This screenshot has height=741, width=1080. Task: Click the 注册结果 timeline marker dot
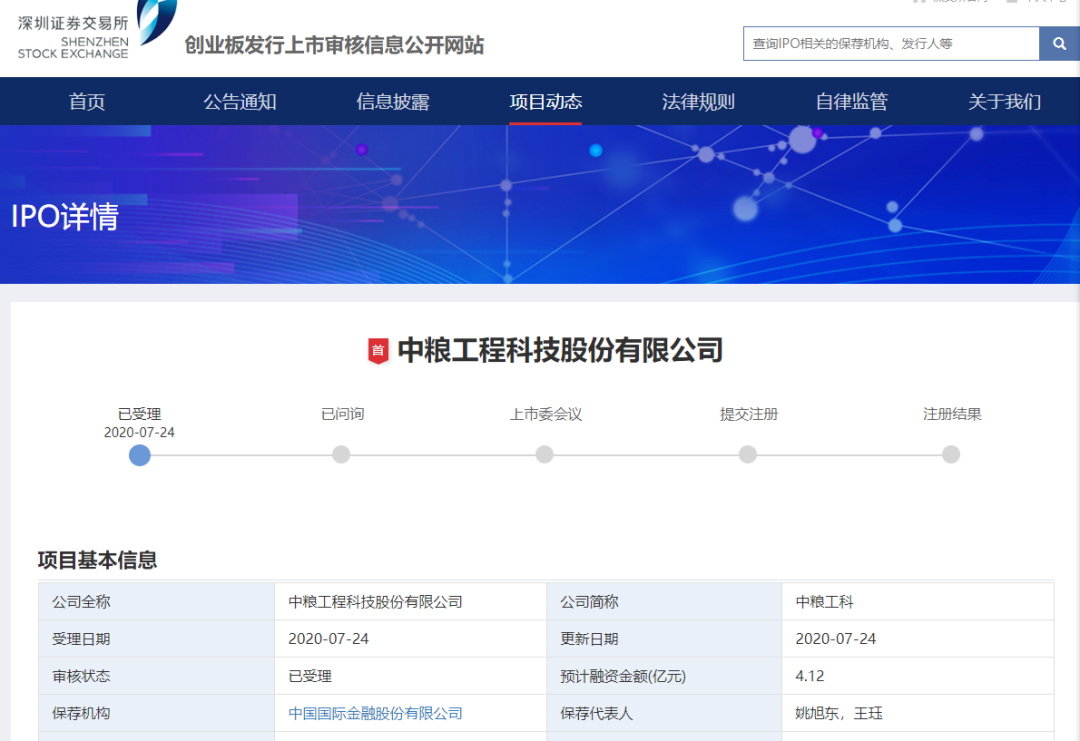click(x=951, y=455)
